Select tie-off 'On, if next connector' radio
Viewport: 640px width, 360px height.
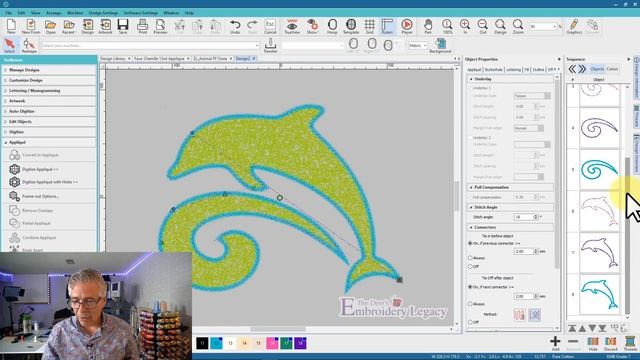click(470, 287)
